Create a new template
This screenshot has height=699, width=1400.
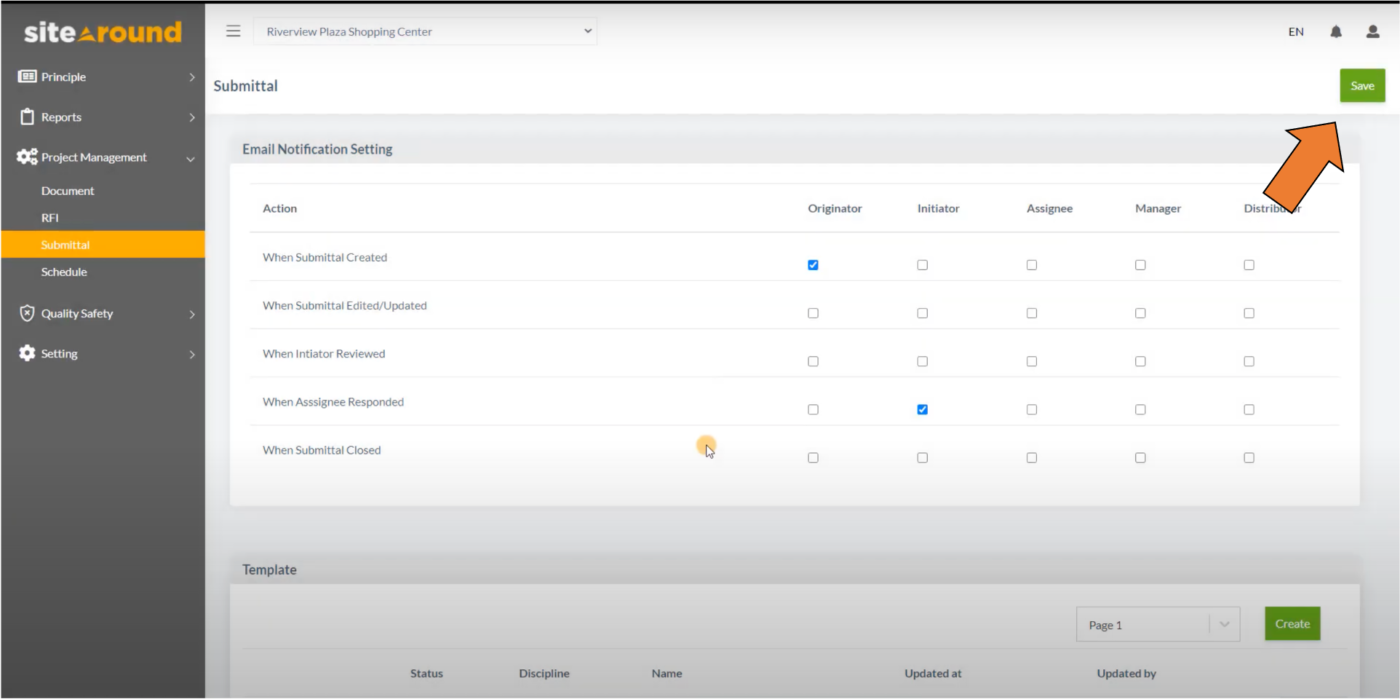(1292, 623)
